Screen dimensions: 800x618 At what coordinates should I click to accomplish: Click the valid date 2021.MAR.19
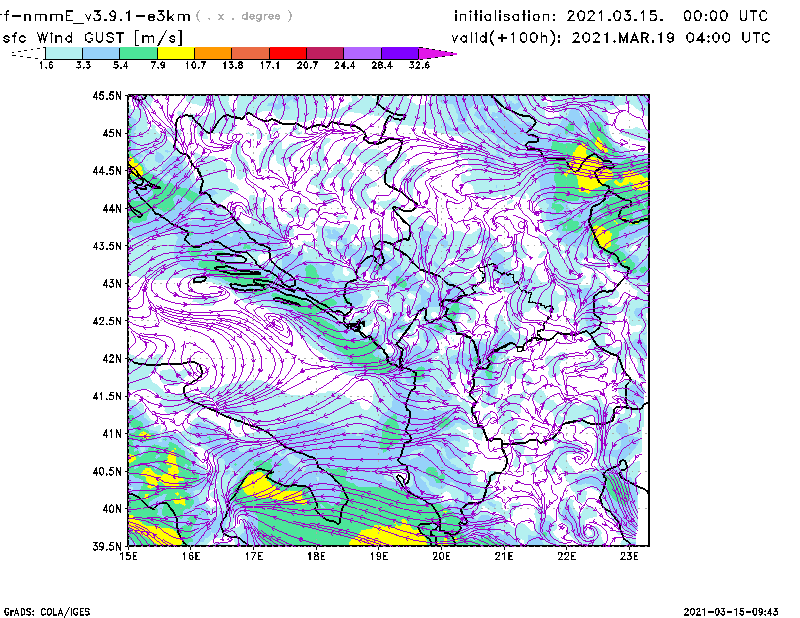click(623, 38)
